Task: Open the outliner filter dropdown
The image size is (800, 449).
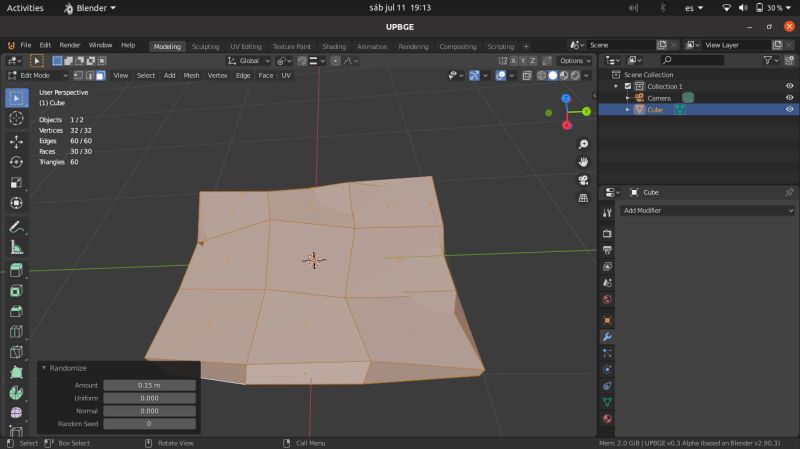Action: click(770, 60)
